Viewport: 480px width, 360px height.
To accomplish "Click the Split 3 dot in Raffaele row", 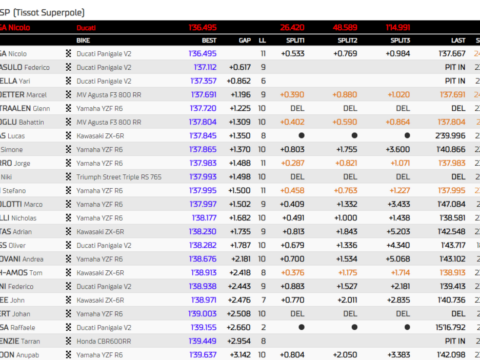I will pyautogui.click(x=407, y=327).
